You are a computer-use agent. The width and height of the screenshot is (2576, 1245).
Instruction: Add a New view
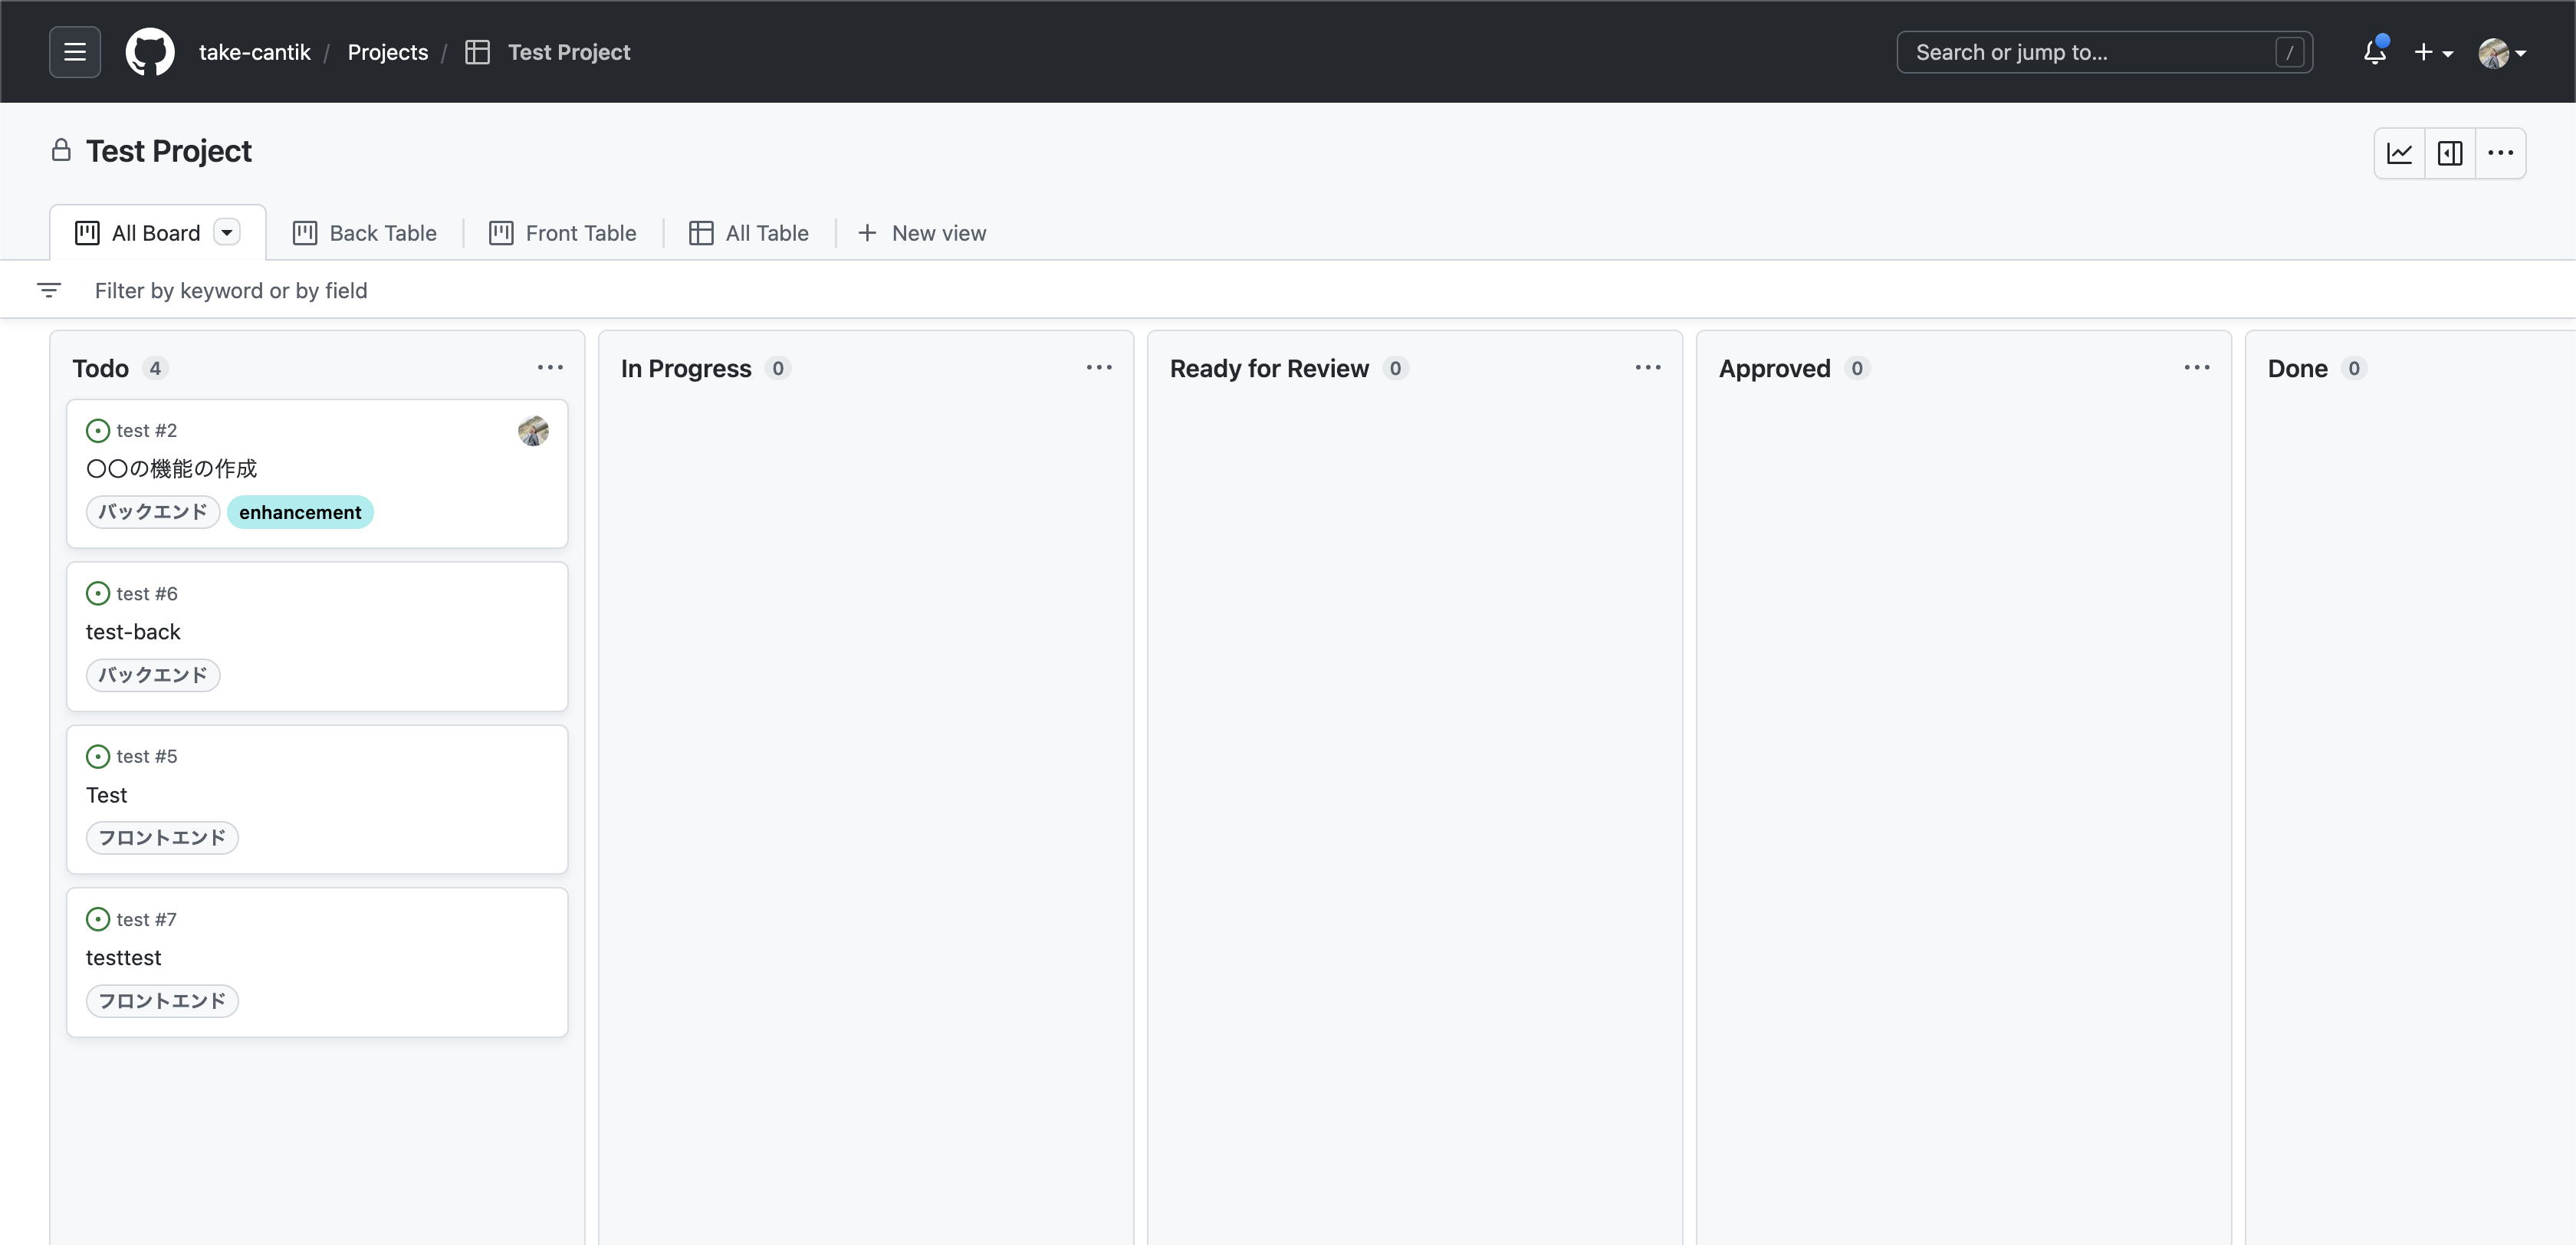922,233
